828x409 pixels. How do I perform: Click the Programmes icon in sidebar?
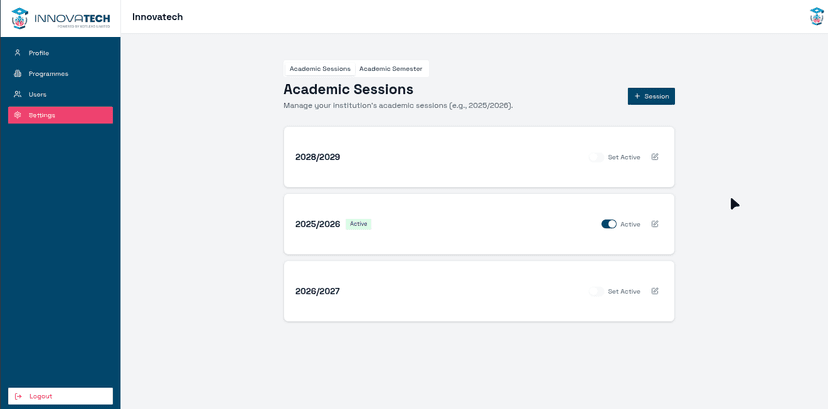pyautogui.click(x=18, y=74)
